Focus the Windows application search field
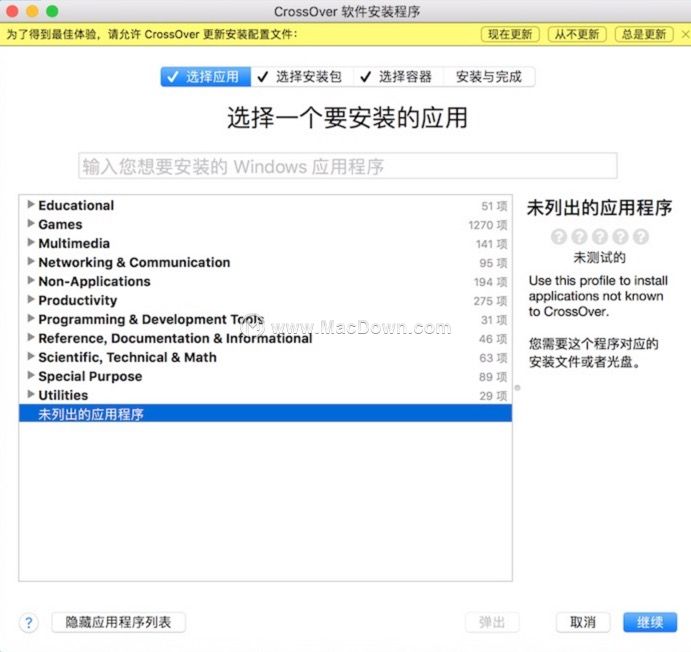The width and height of the screenshot is (691, 652). (348, 166)
